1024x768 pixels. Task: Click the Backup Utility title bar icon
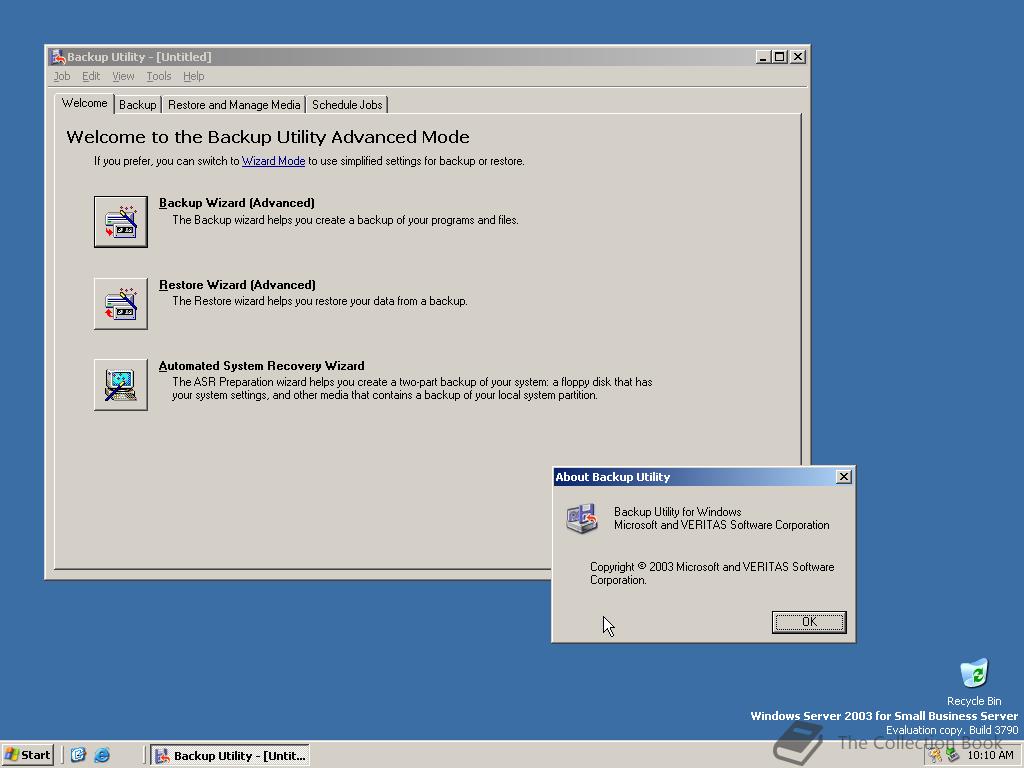tap(59, 57)
